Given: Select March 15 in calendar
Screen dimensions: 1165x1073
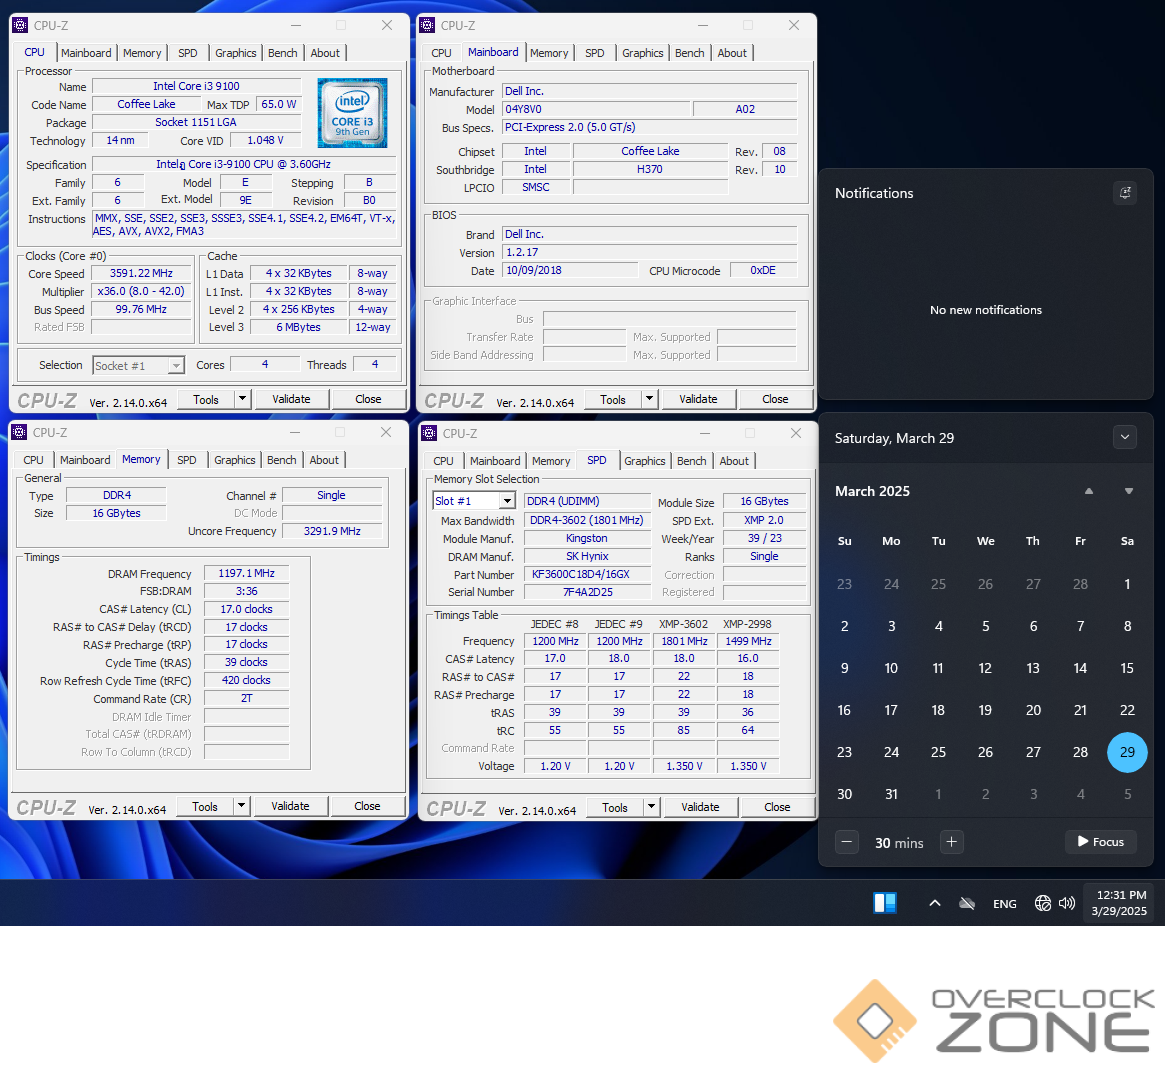Looking at the screenshot, I should click(x=1127, y=668).
